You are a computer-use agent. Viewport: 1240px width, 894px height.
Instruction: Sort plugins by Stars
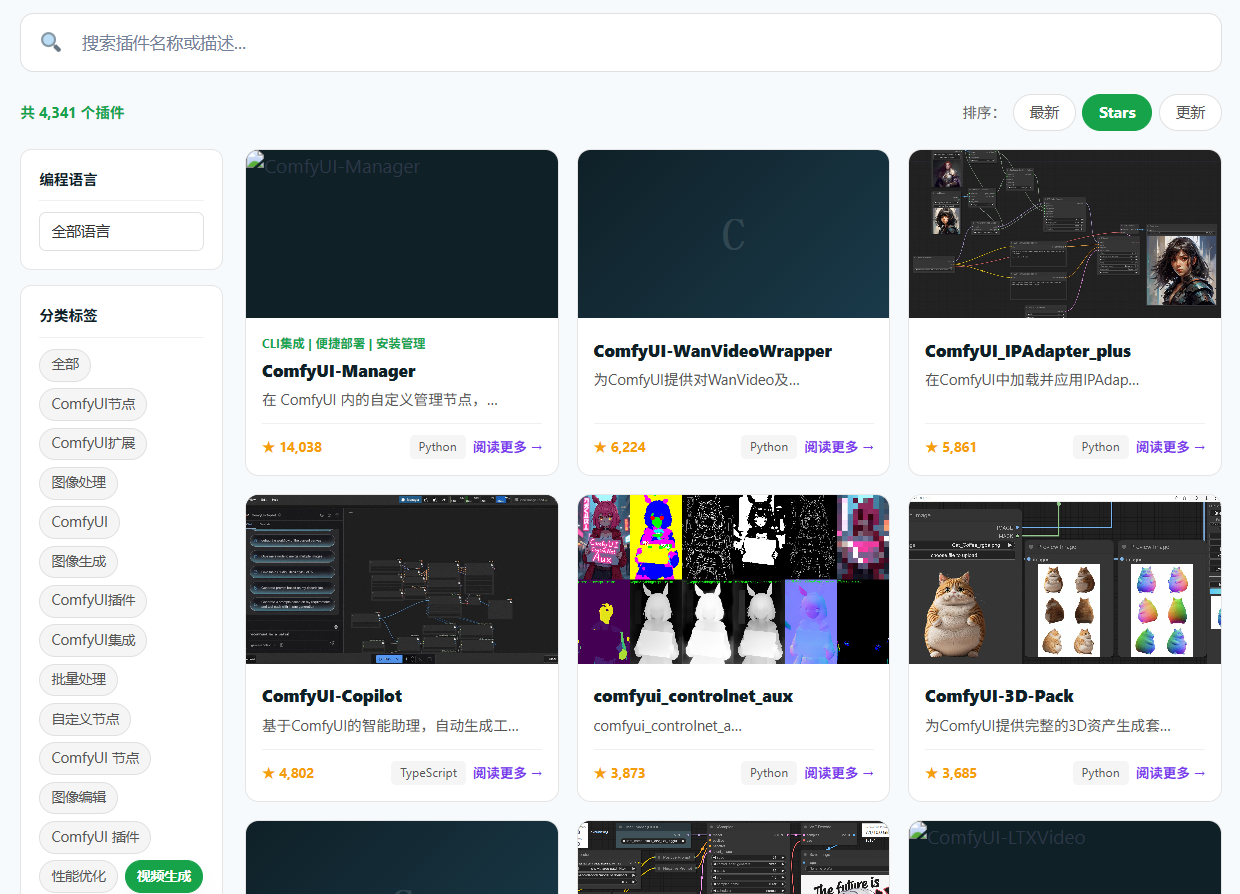coord(1117,113)
